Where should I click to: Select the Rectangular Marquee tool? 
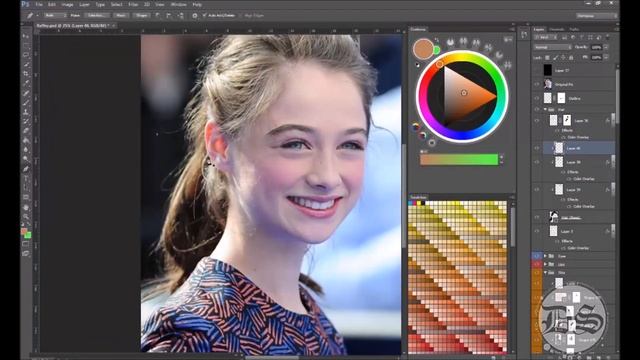26,45
